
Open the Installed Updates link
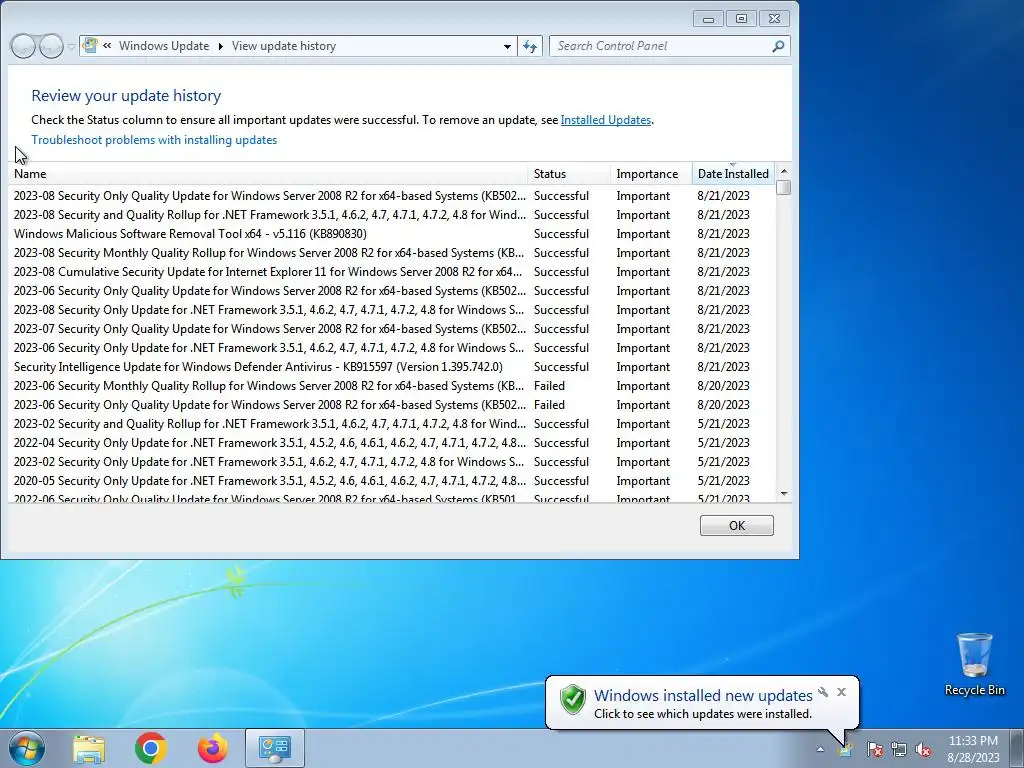605,120
